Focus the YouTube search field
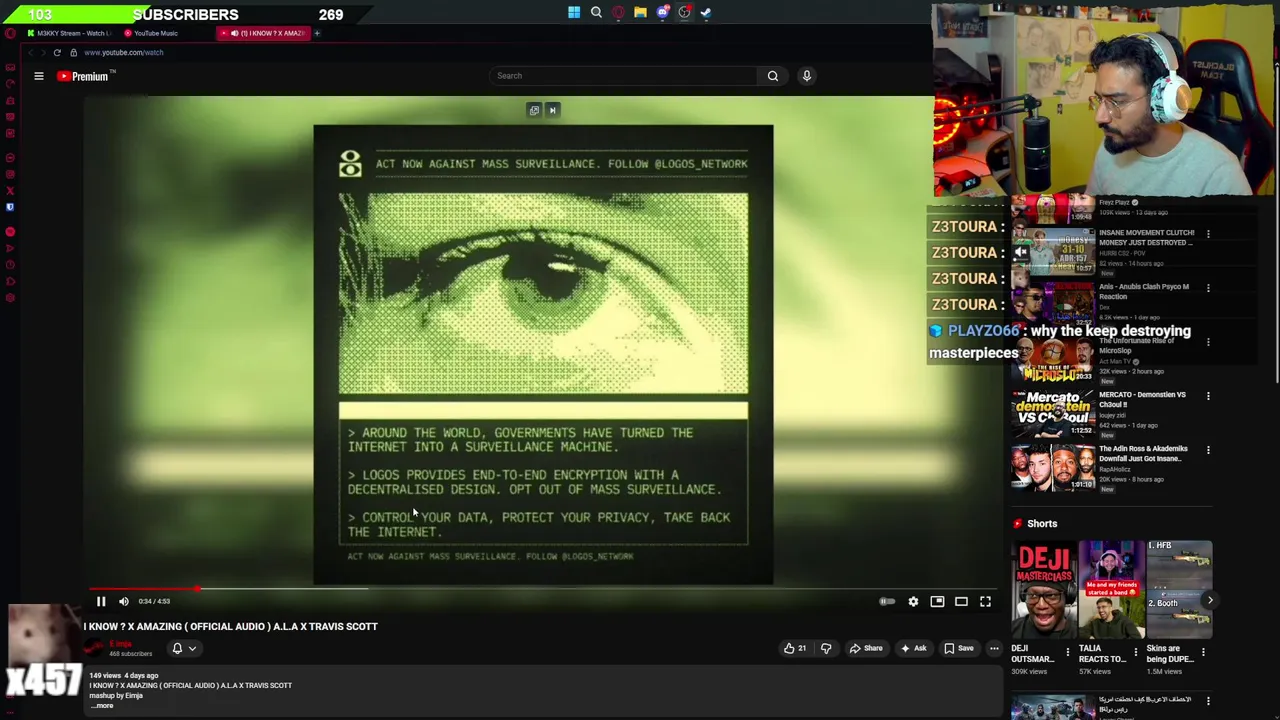1280x720 pixels. pyautogui.click(x=625, y=76)
